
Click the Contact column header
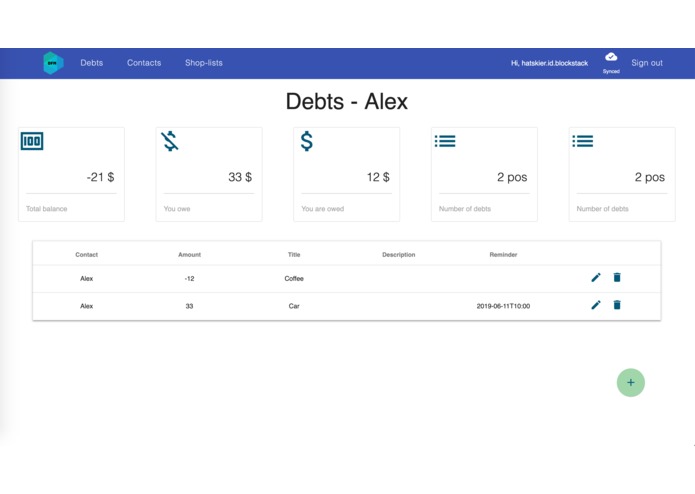click(x=86, y=255)
